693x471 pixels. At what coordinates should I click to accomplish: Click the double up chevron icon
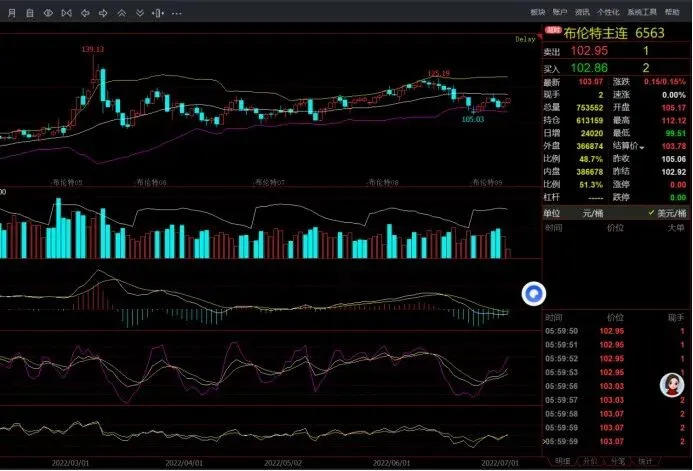pyautogui.click(x=122, y=13)
